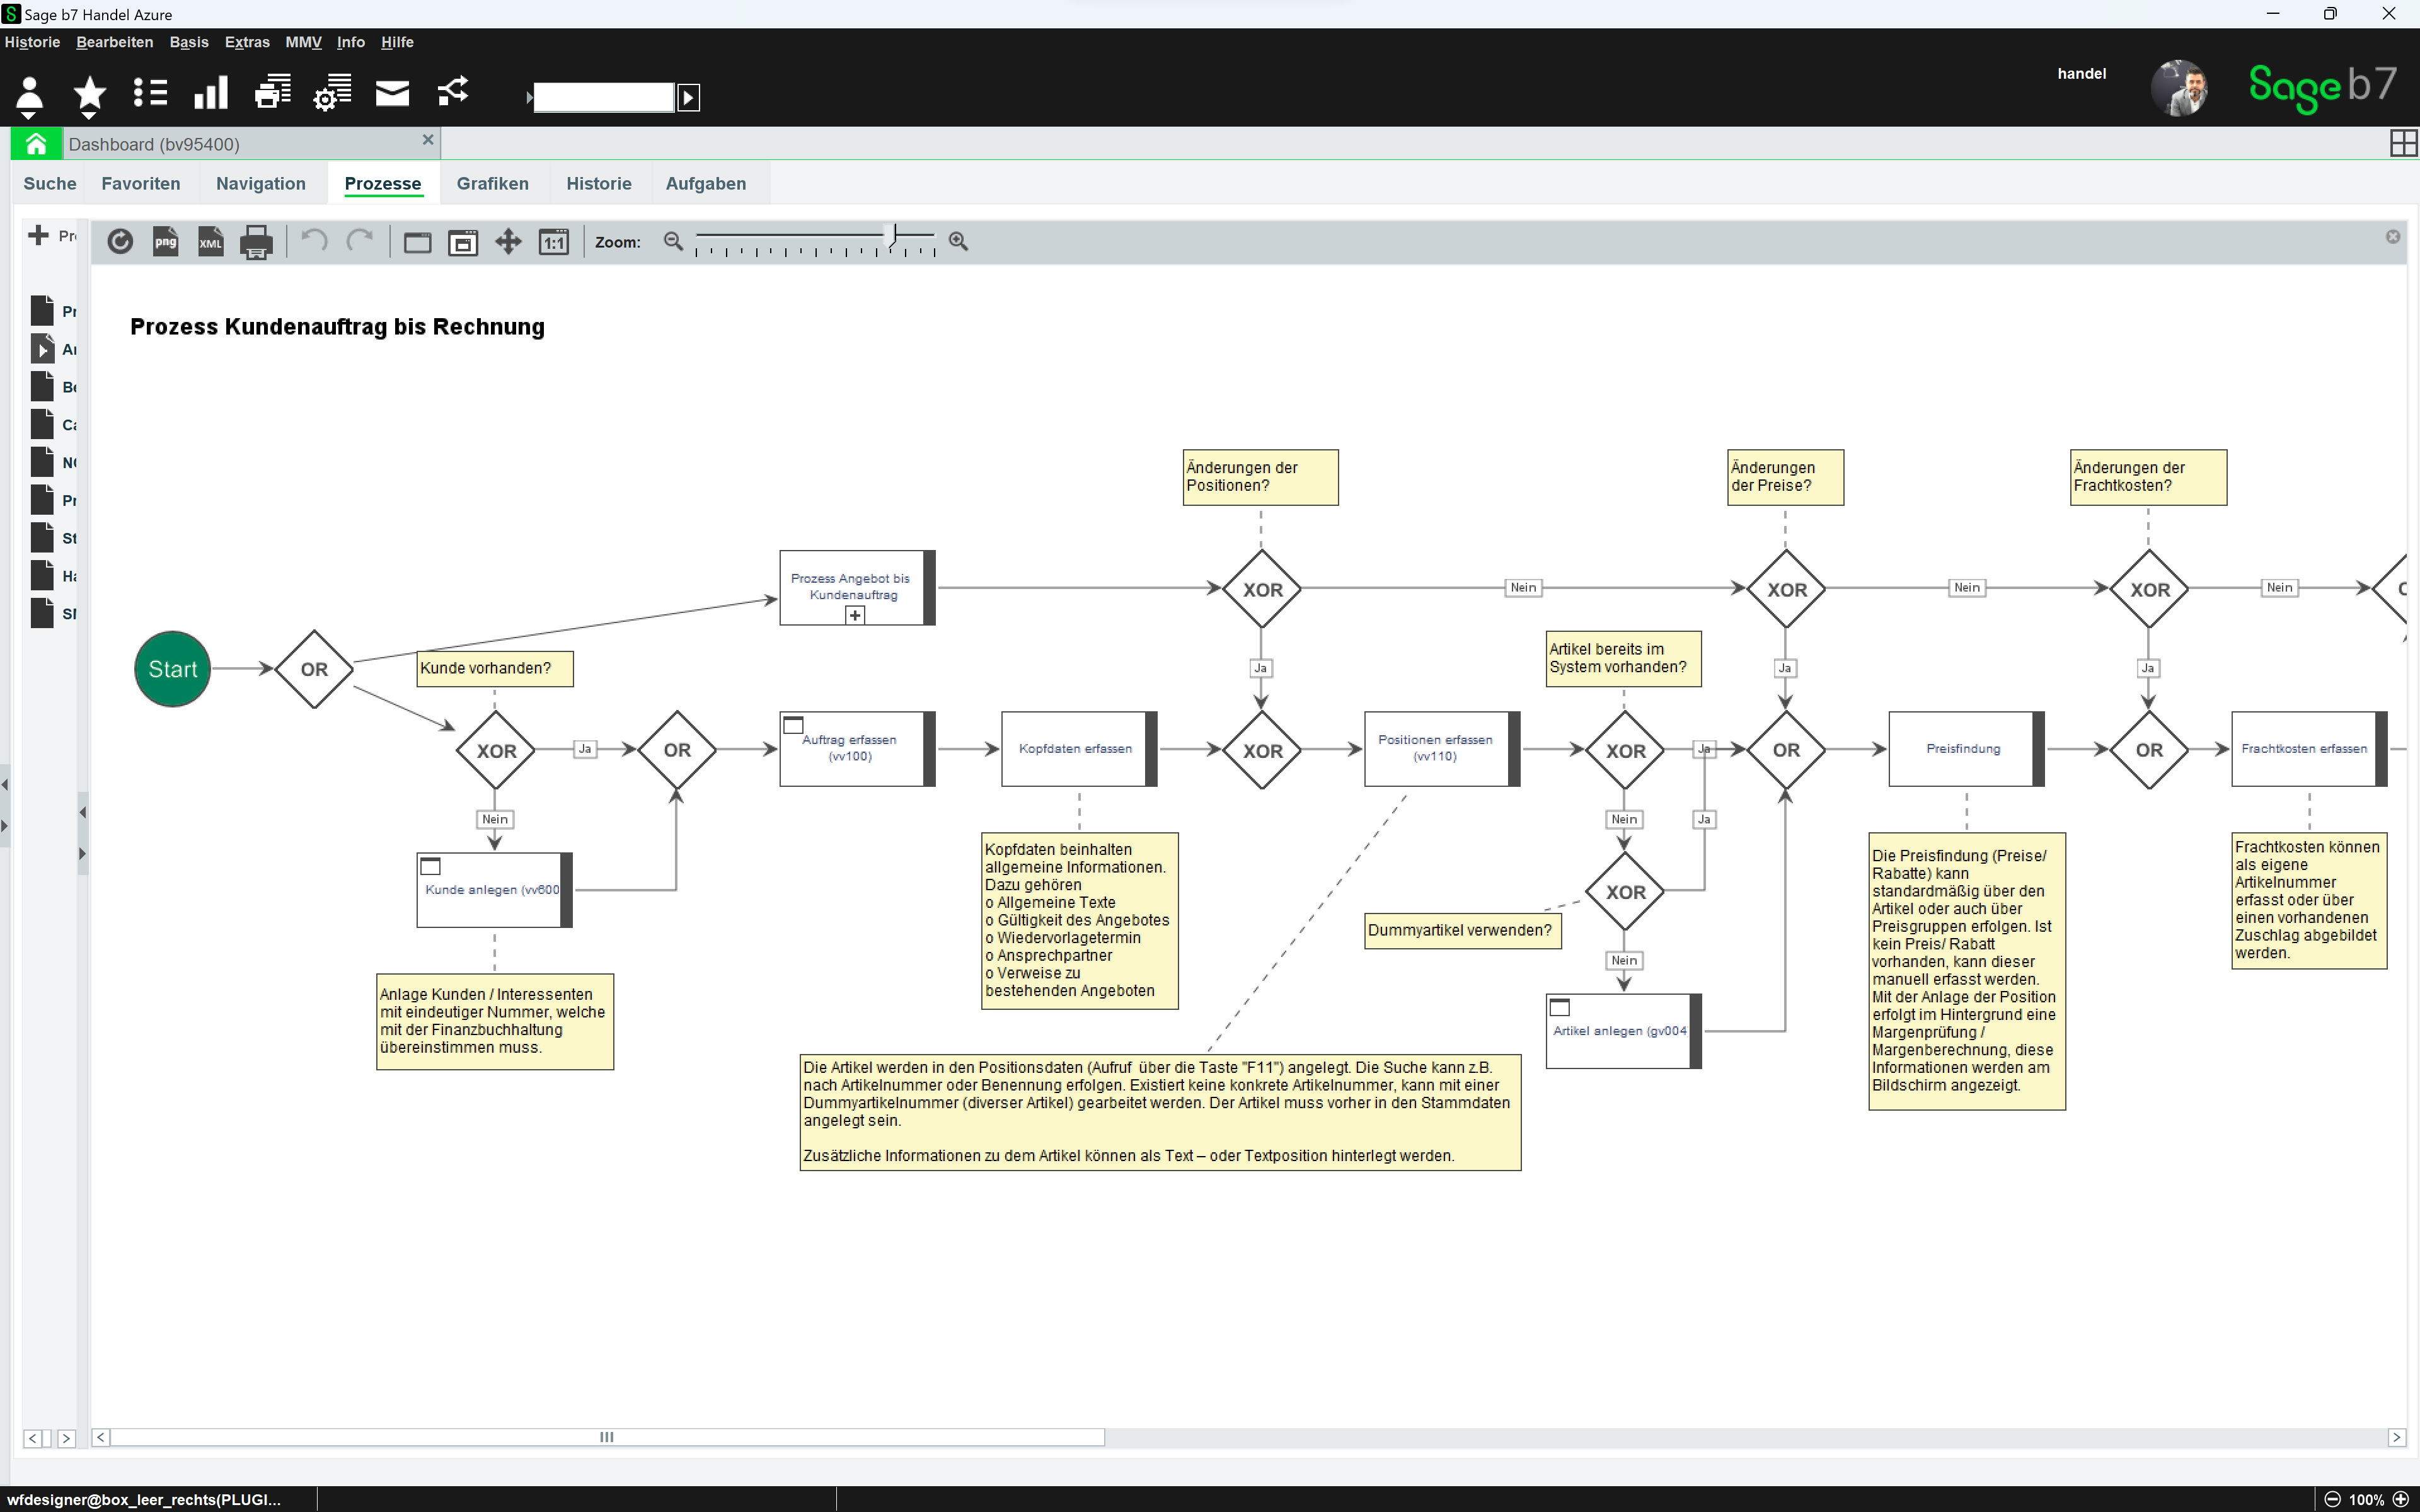Screen dimensions: 2420x1512
Task: Export the process diagram as PNG
Action: click(165, 242)
